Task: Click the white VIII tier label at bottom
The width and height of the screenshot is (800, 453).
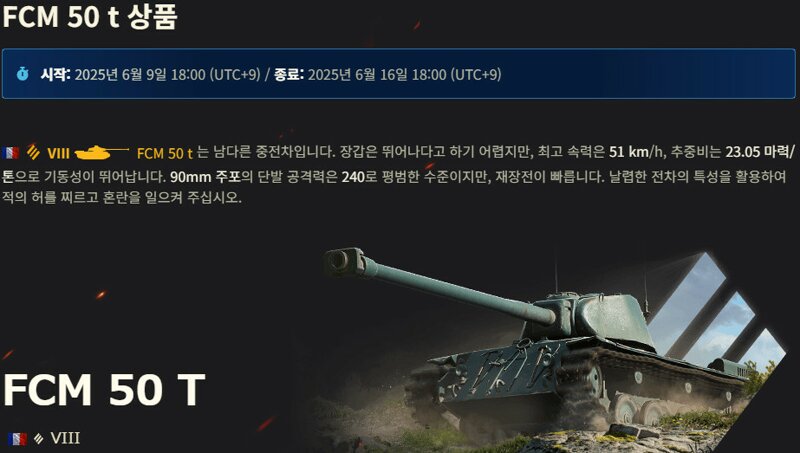Action: tap(65, 438)
